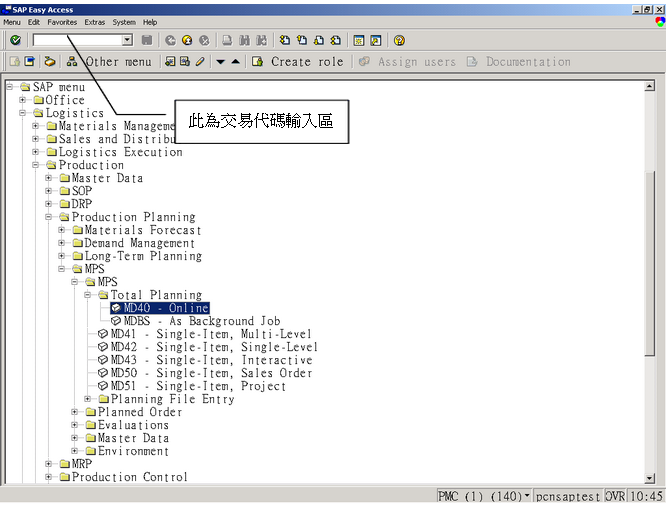Screen dimensions: 666x506
Task: Select MD40 - Online transaction
Action: tap(160, 308)
